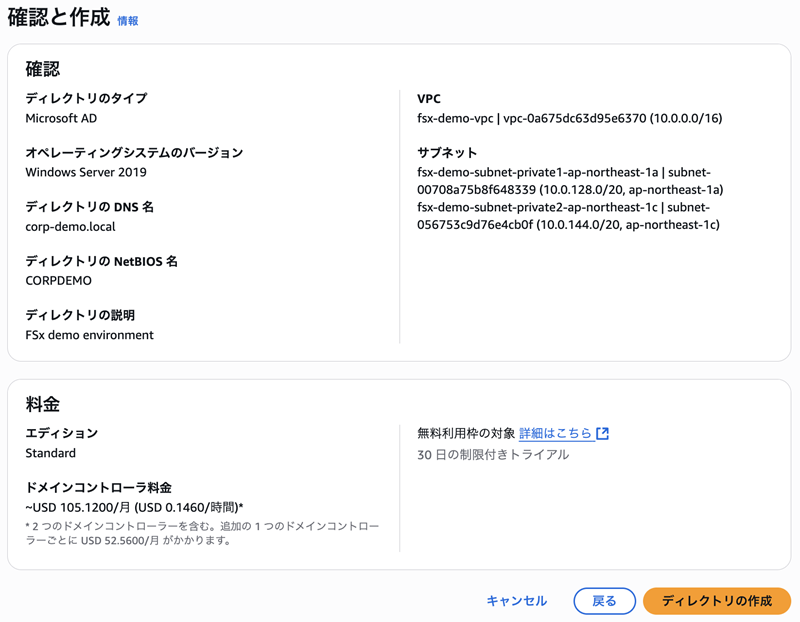Click the fsx-demo-subnet-private2 subnet entry
Image resolution: width=800 pixels, height=622 pixels.
pyautogui.click(x=568, y=216)
